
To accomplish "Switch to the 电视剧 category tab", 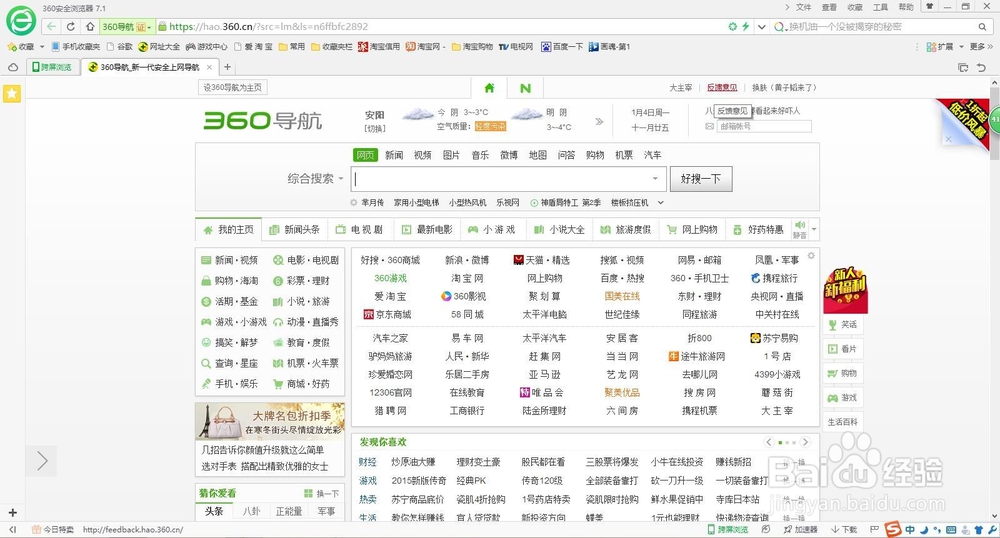I will click(x=360, y=229).
